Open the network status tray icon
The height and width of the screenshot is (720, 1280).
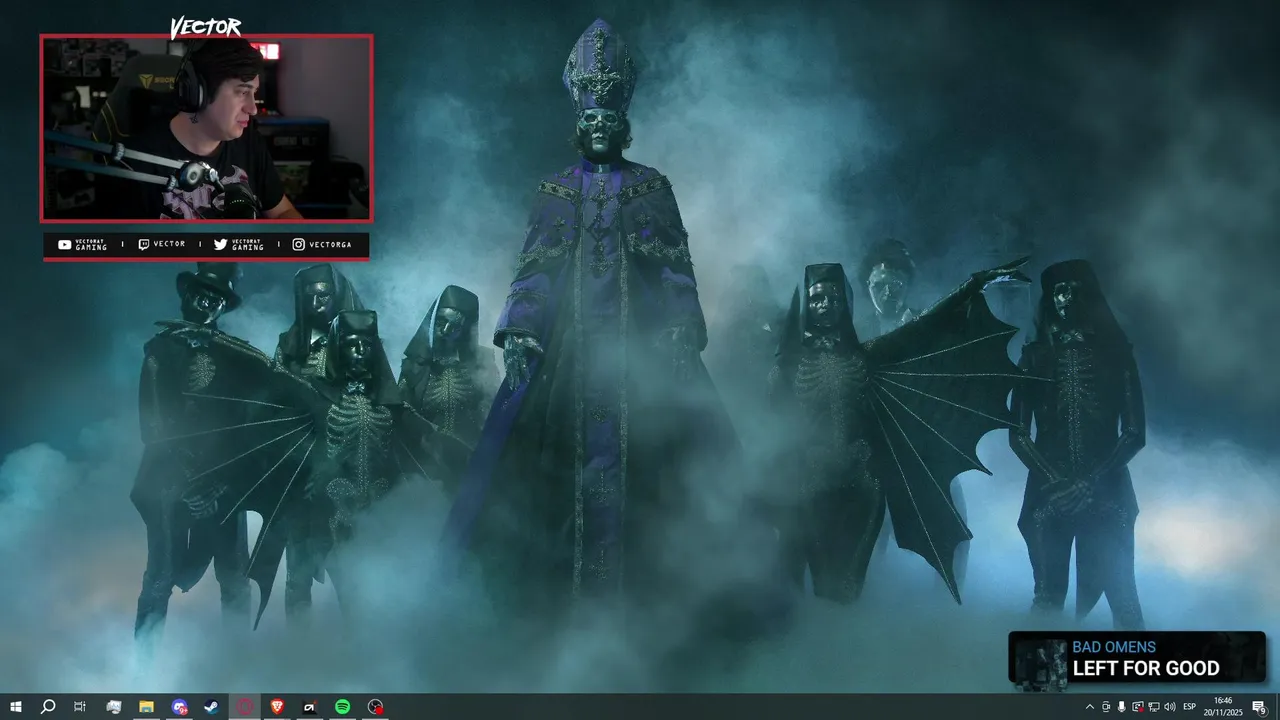[1154, 707]
